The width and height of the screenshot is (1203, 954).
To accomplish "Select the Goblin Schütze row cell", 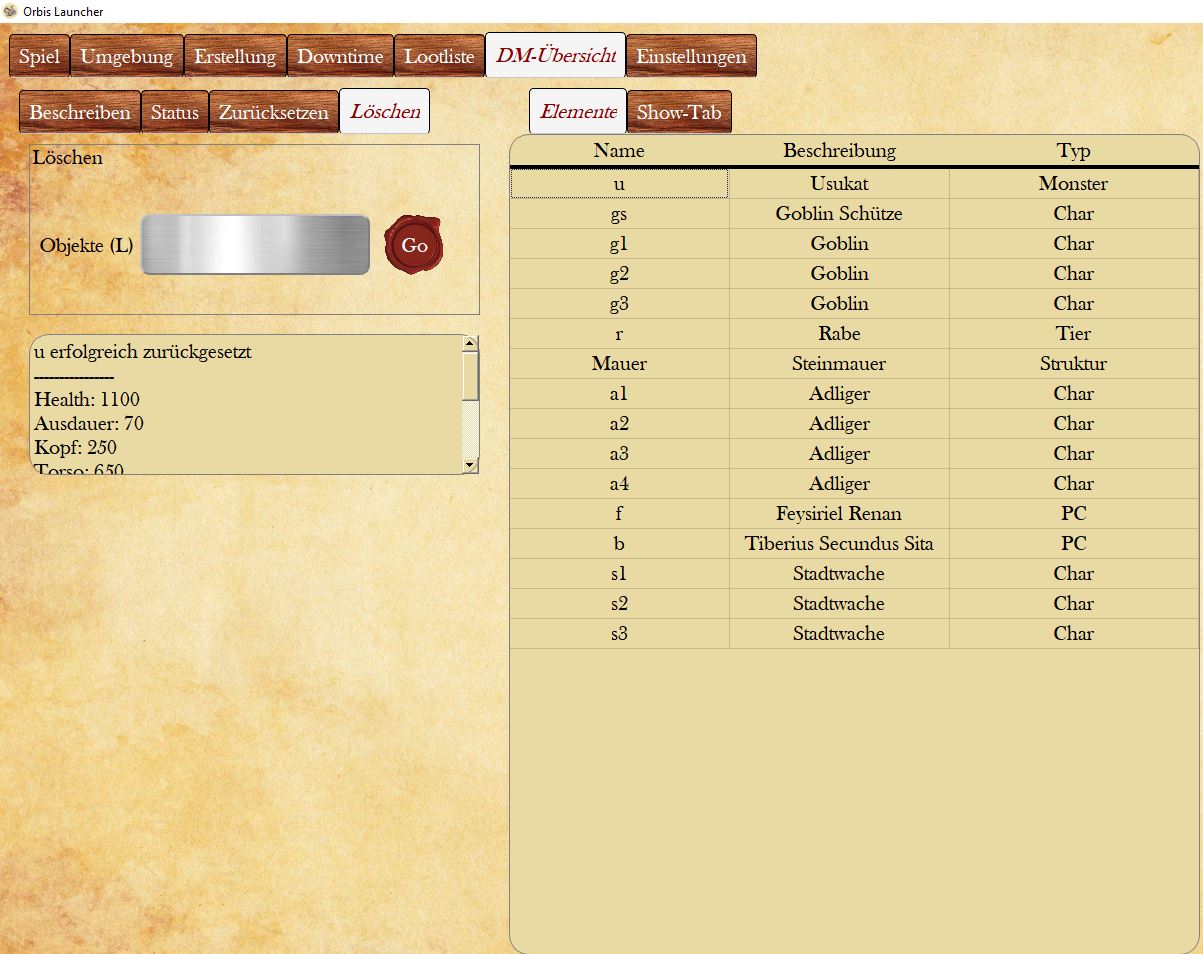I will pyautogui.click(x=839, y=214).
